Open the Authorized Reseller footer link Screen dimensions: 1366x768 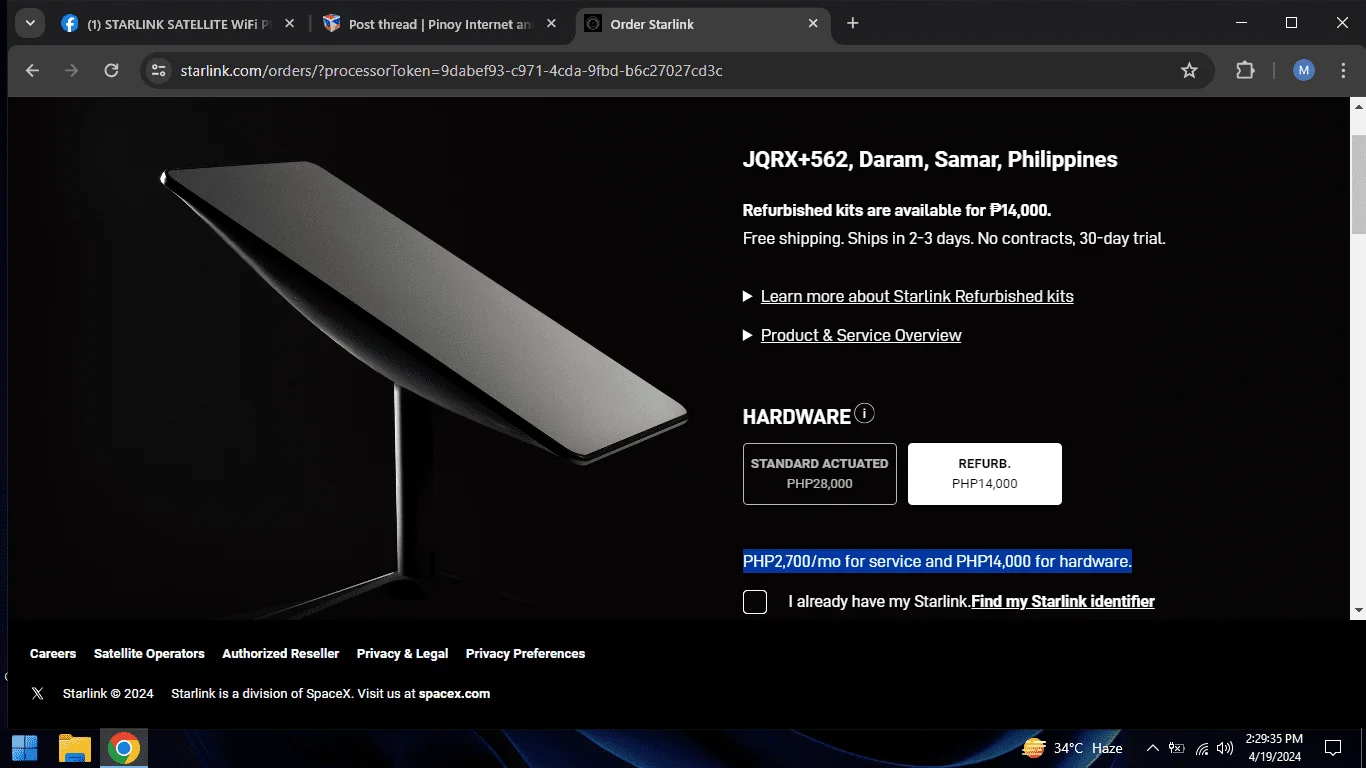coord(281,653)
